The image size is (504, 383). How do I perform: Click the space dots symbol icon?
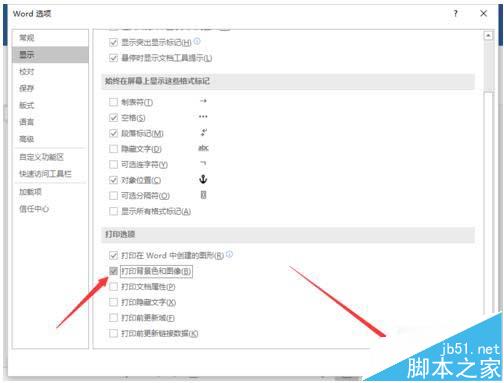(203, 116)
